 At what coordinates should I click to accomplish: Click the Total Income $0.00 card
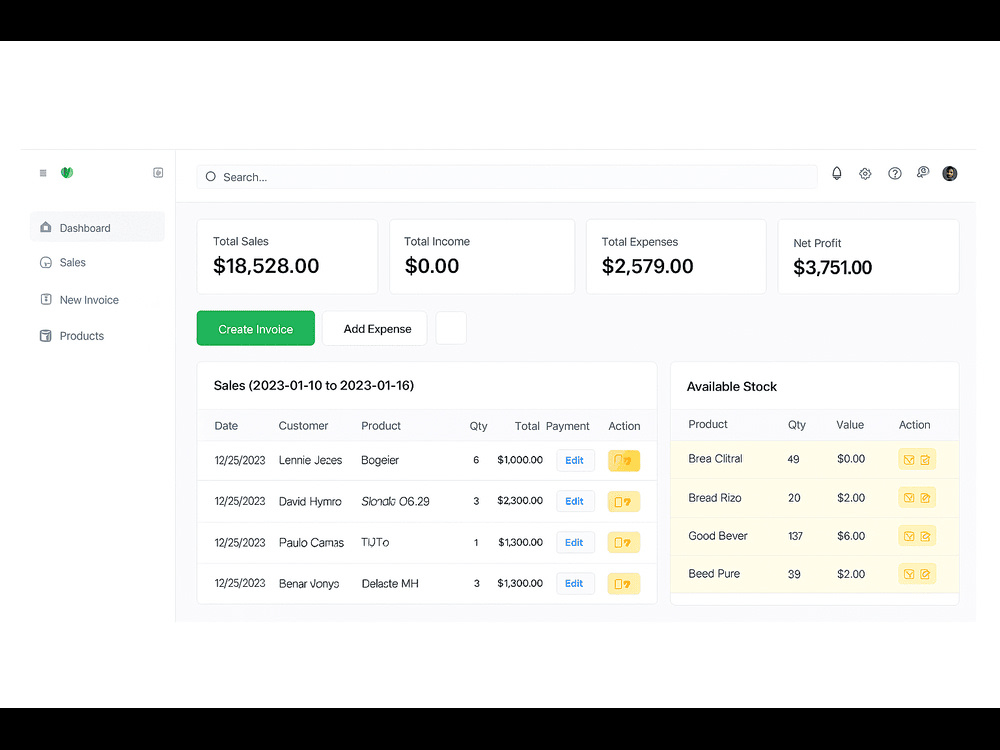point(482,256)
